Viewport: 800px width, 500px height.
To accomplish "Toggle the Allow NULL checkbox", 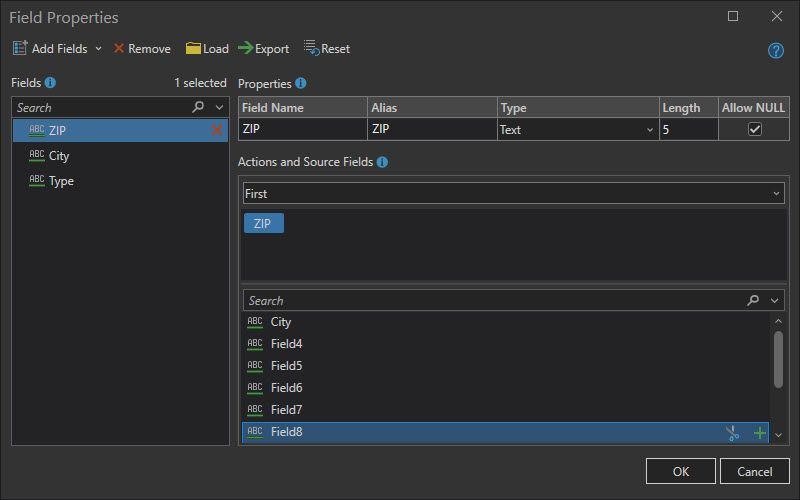I will (755, 129).
